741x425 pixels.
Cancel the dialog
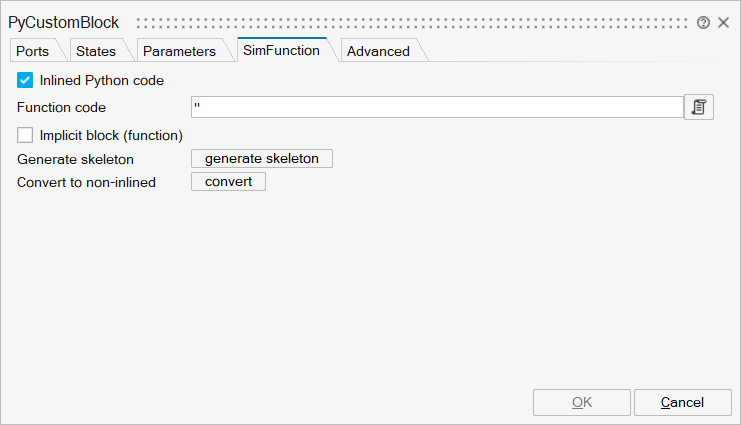682,402
